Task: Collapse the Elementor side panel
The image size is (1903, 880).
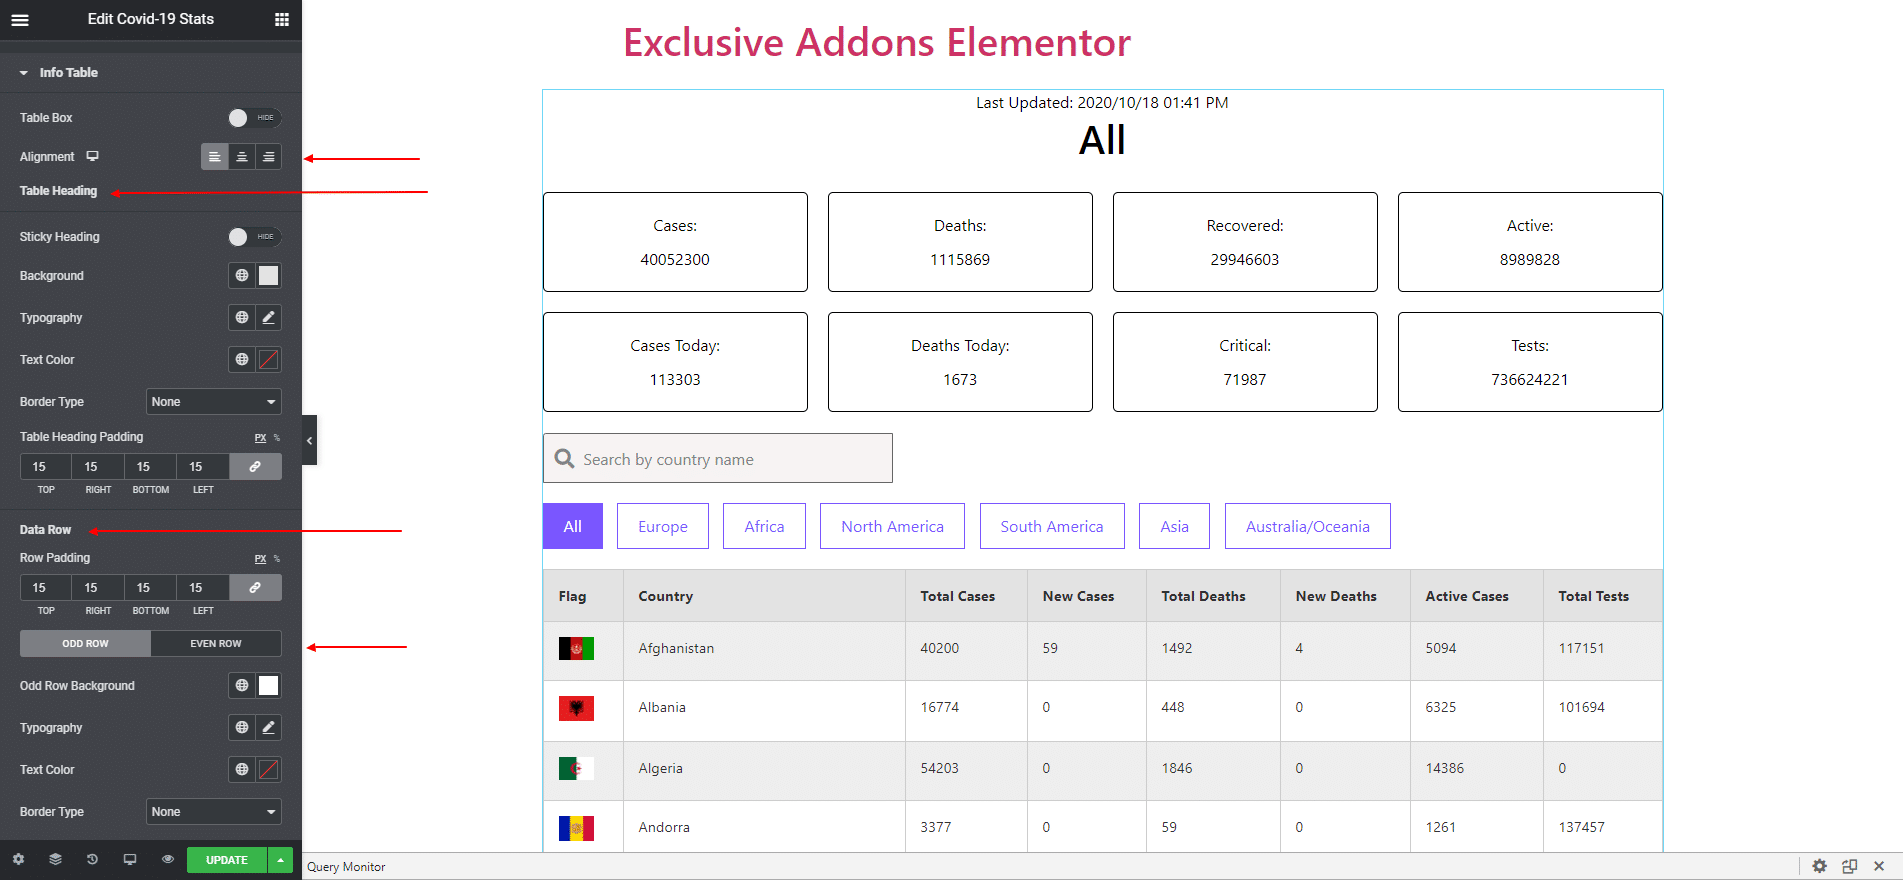Action: (x=309, y=440)
